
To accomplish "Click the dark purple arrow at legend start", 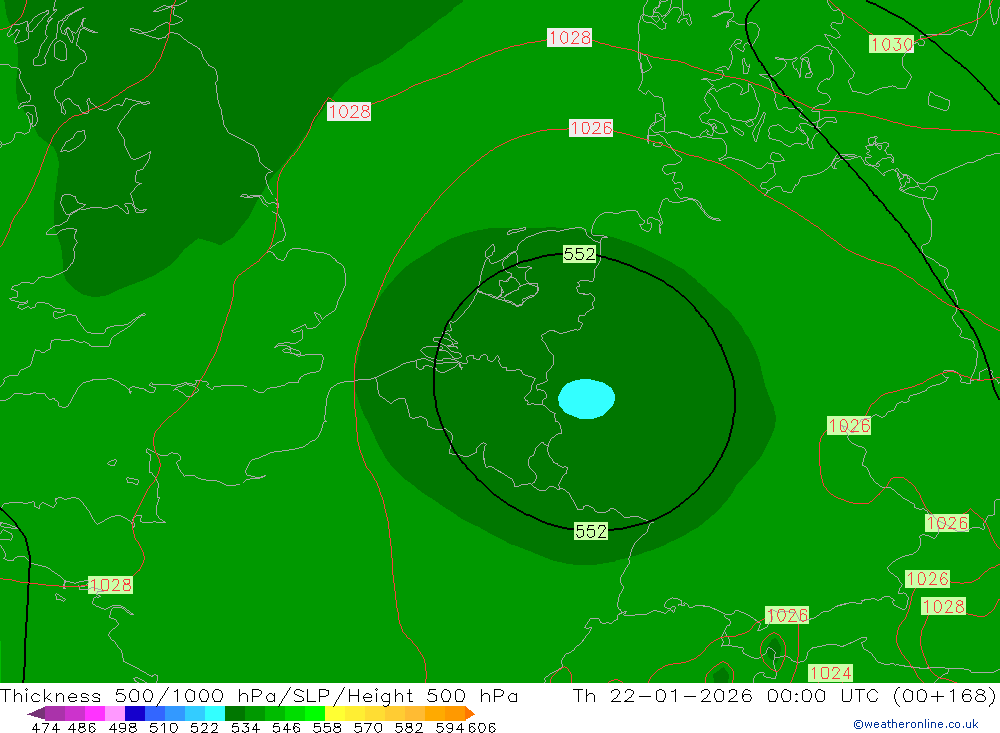I will tap(36, 713).
